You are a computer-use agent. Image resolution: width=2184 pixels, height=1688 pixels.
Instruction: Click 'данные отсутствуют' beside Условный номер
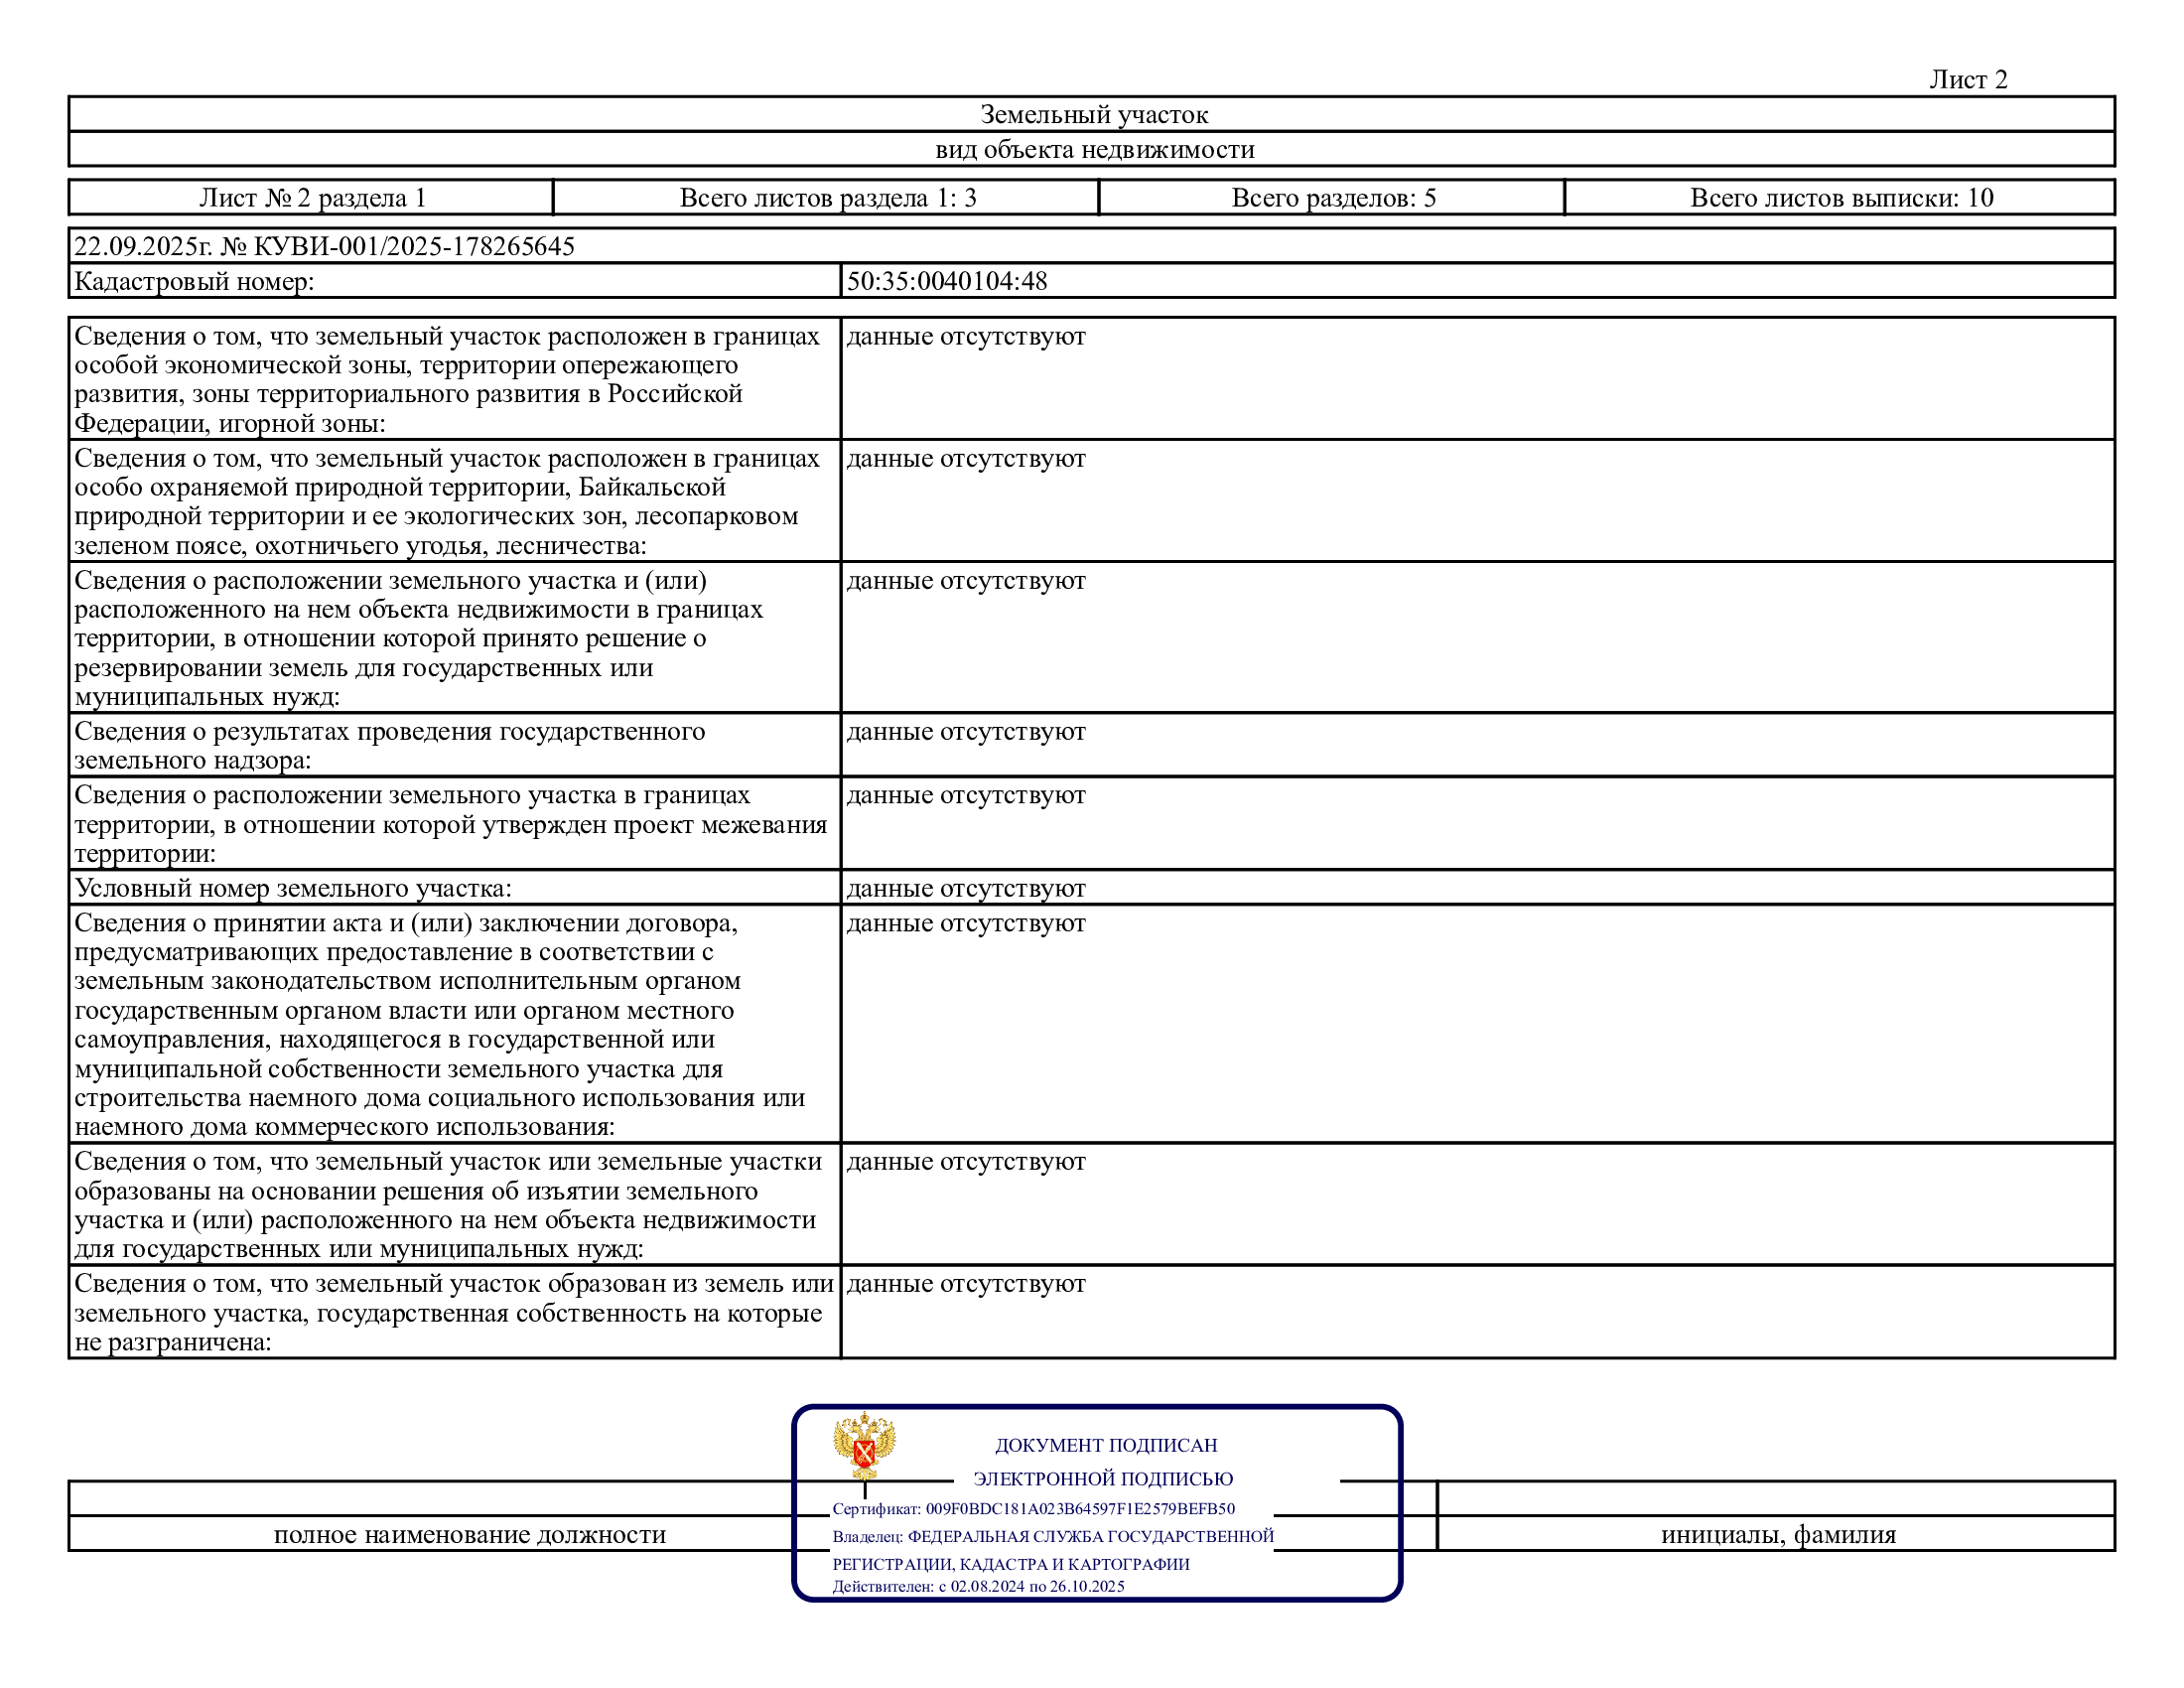point(965,888)
